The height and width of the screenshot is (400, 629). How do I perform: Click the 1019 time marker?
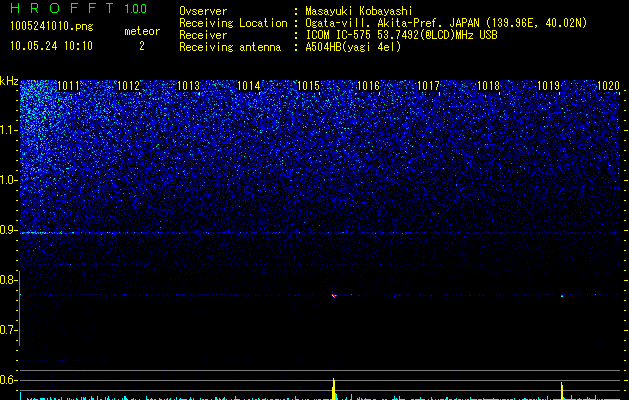548,86
